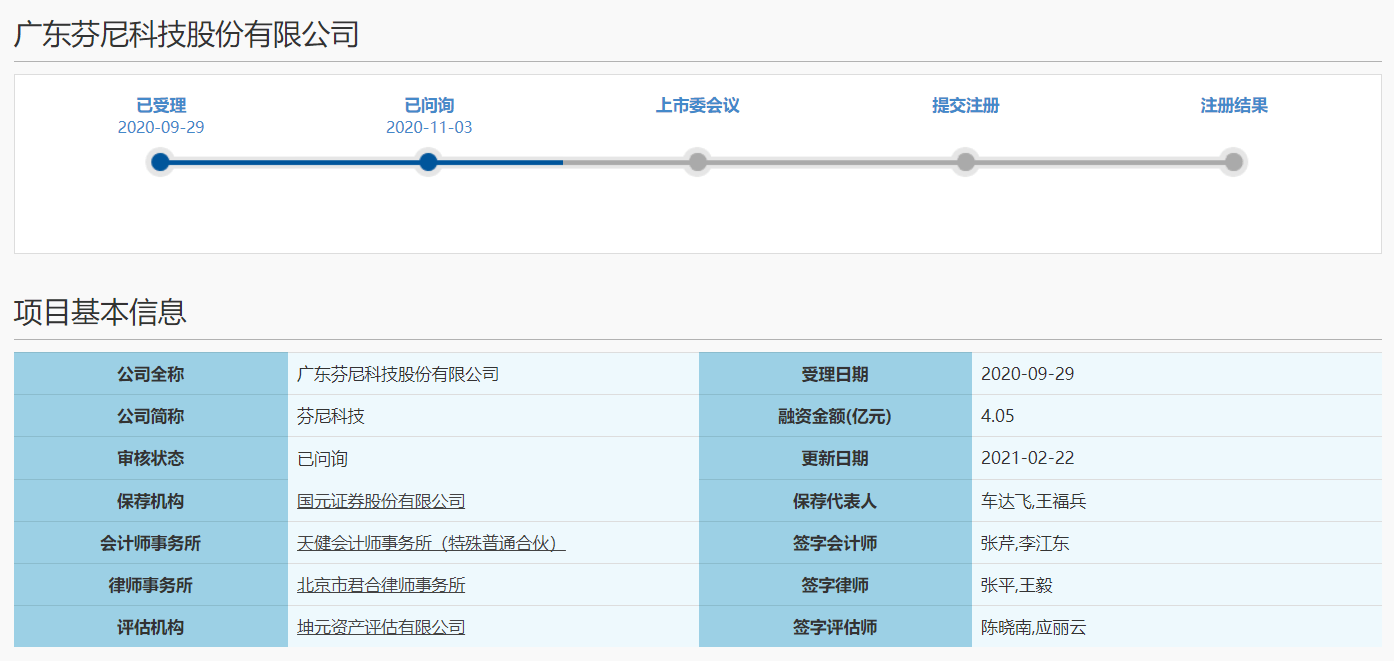Click the 上市委会议 stage marker dot
This screenshot has width=1394, height=661.
click(x=697, y=162)
